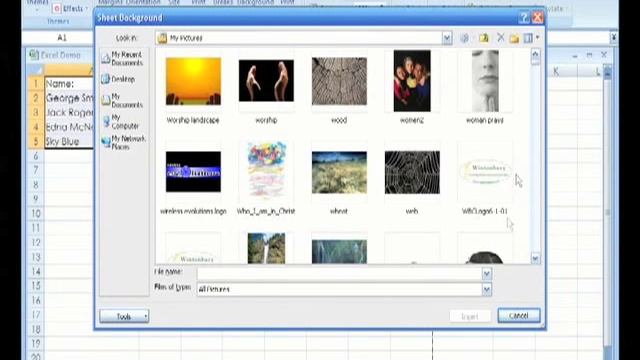Select the worship landscape thumbnail
The image size is (640, 360).
(x=193, y=81)
